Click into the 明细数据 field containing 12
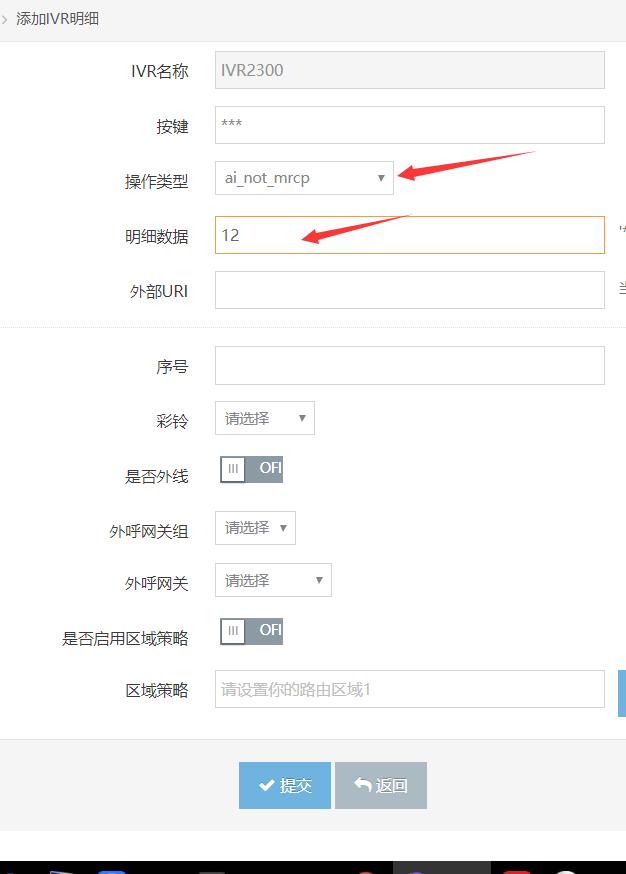Image resolution: width=626 pixels, height=874 pixels. (x=409, y=235)
